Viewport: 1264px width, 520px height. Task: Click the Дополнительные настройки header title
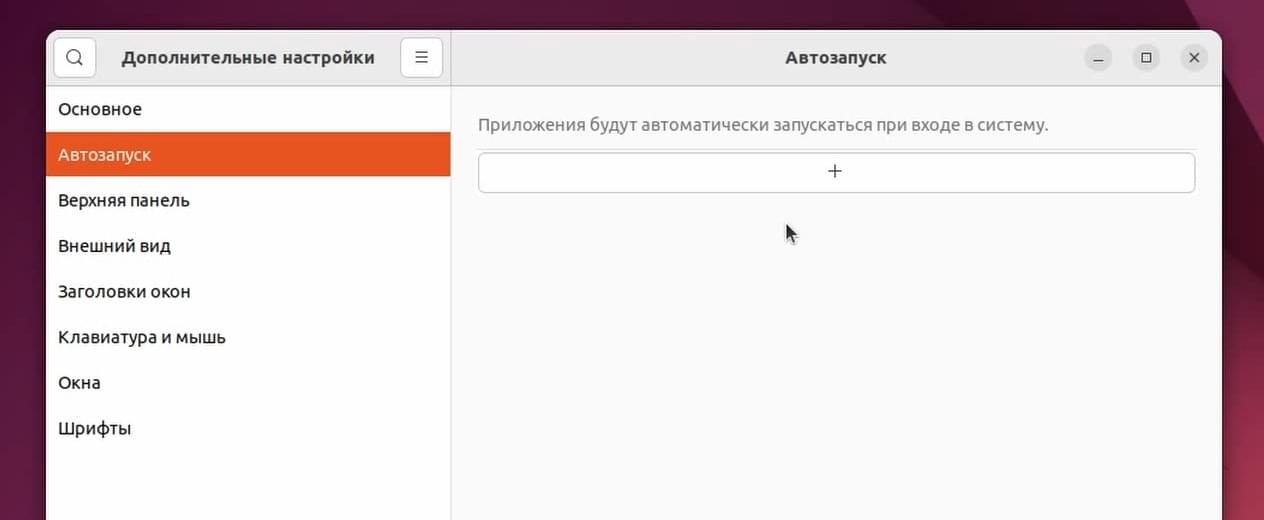pyautogui.click(x=248, y=58)
